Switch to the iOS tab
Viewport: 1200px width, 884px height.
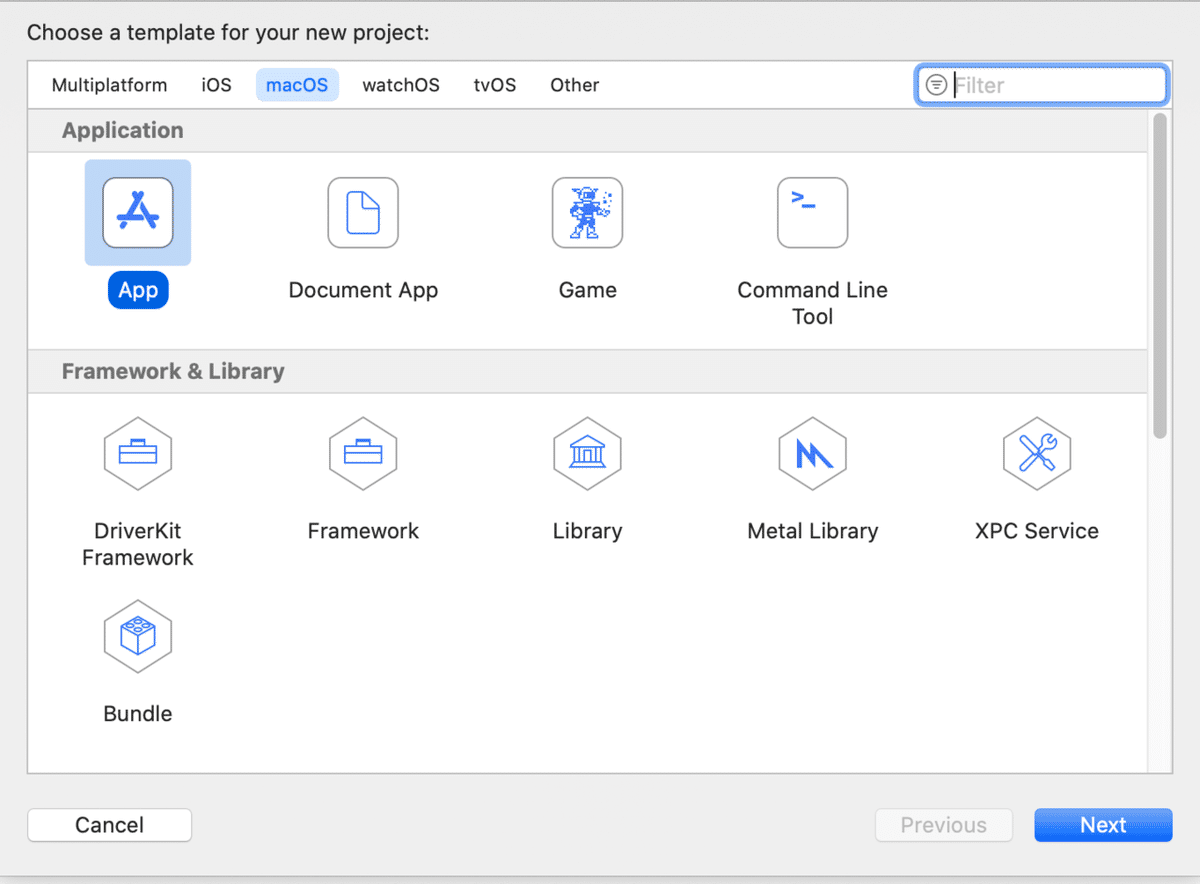click(x=216, y=85)
